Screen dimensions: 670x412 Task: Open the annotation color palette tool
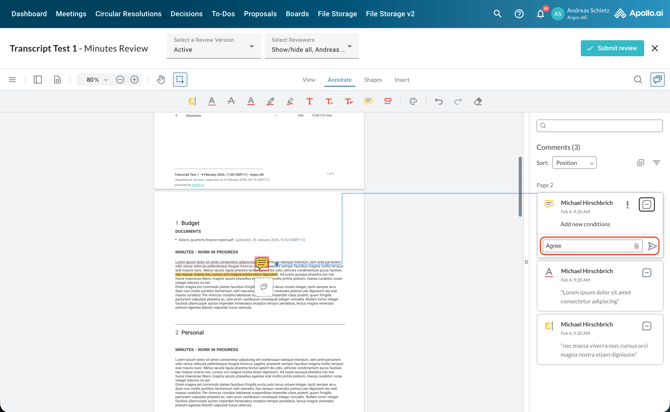[413, 101]
